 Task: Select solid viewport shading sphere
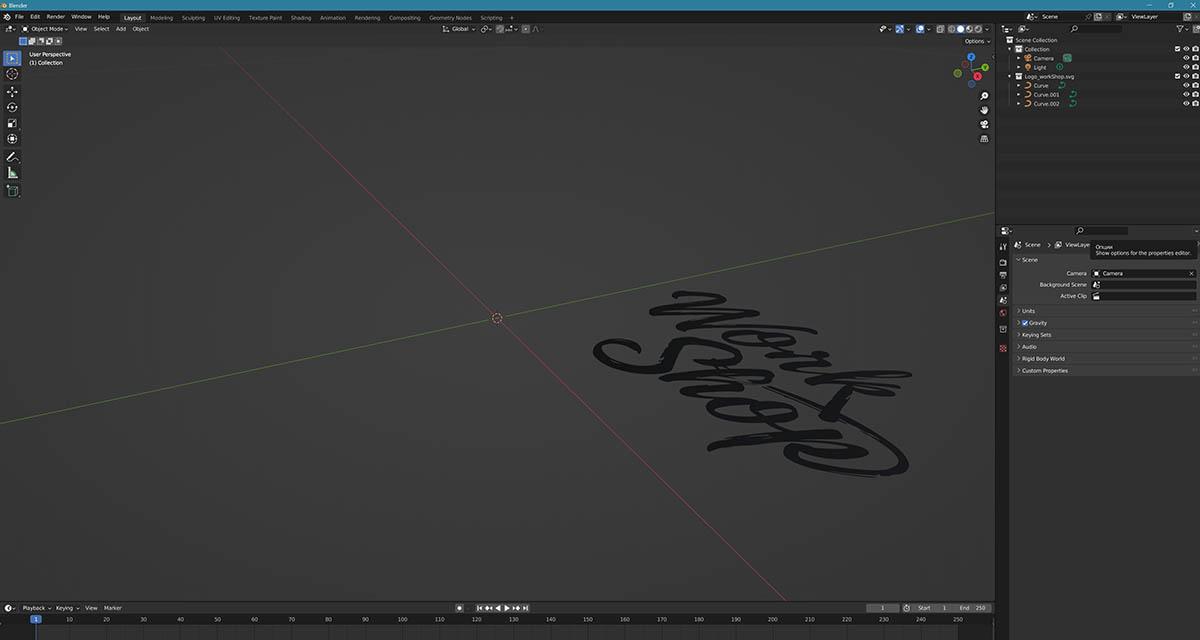pos(961,29)
